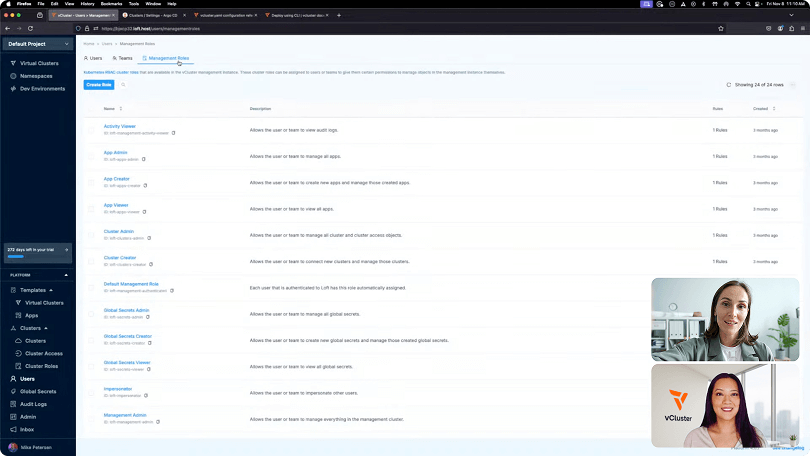Image resolution: width=810 pixels, height=456 pixels.
Task: Copy the ID of Activity Viewer role
Action: pyautogui.click(x=174, y=133)
